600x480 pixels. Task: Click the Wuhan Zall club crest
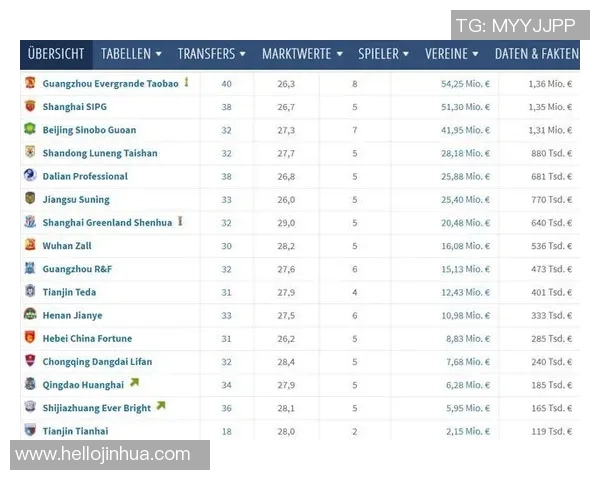coord(30,245)
